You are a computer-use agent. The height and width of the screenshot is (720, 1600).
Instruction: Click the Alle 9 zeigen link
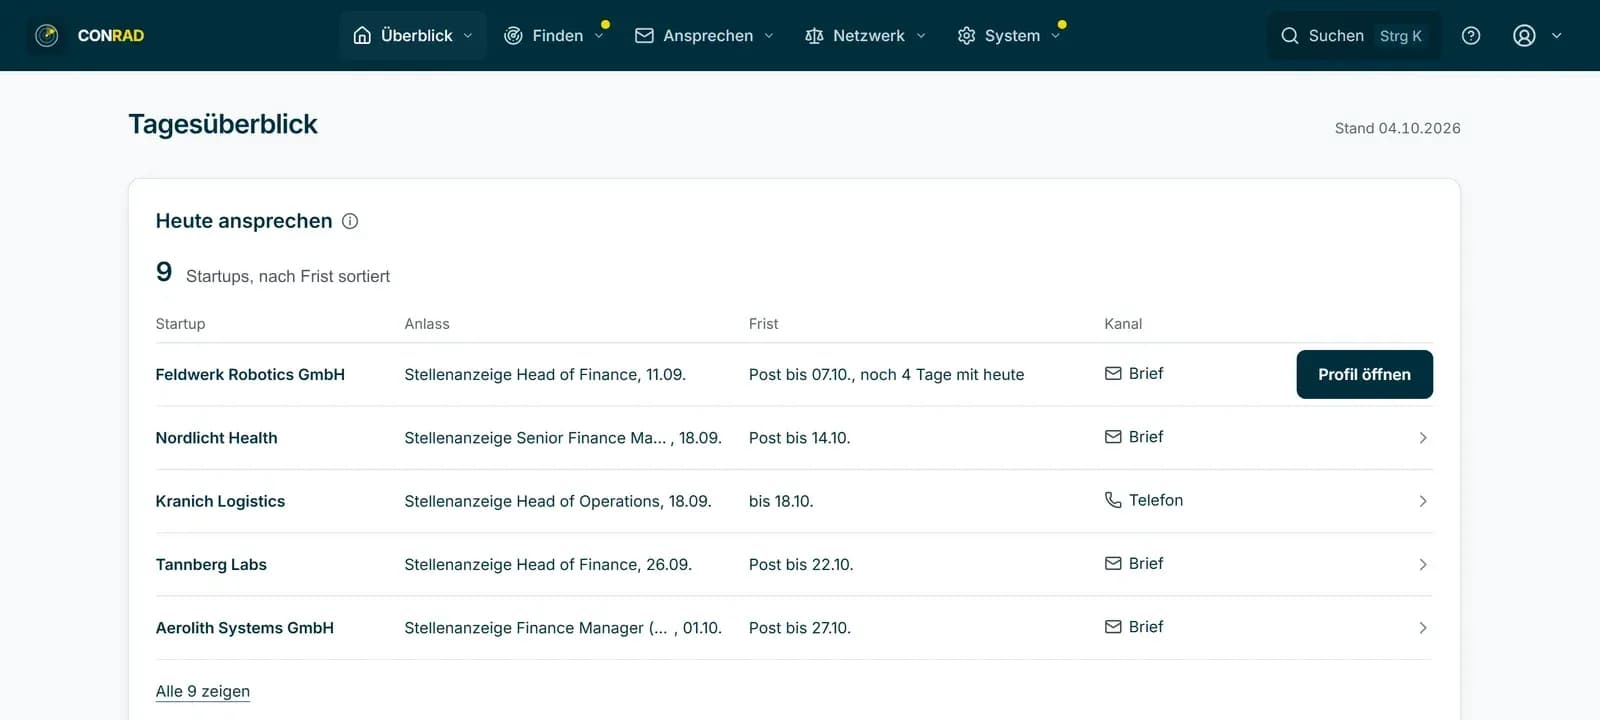tap(203, 691)
